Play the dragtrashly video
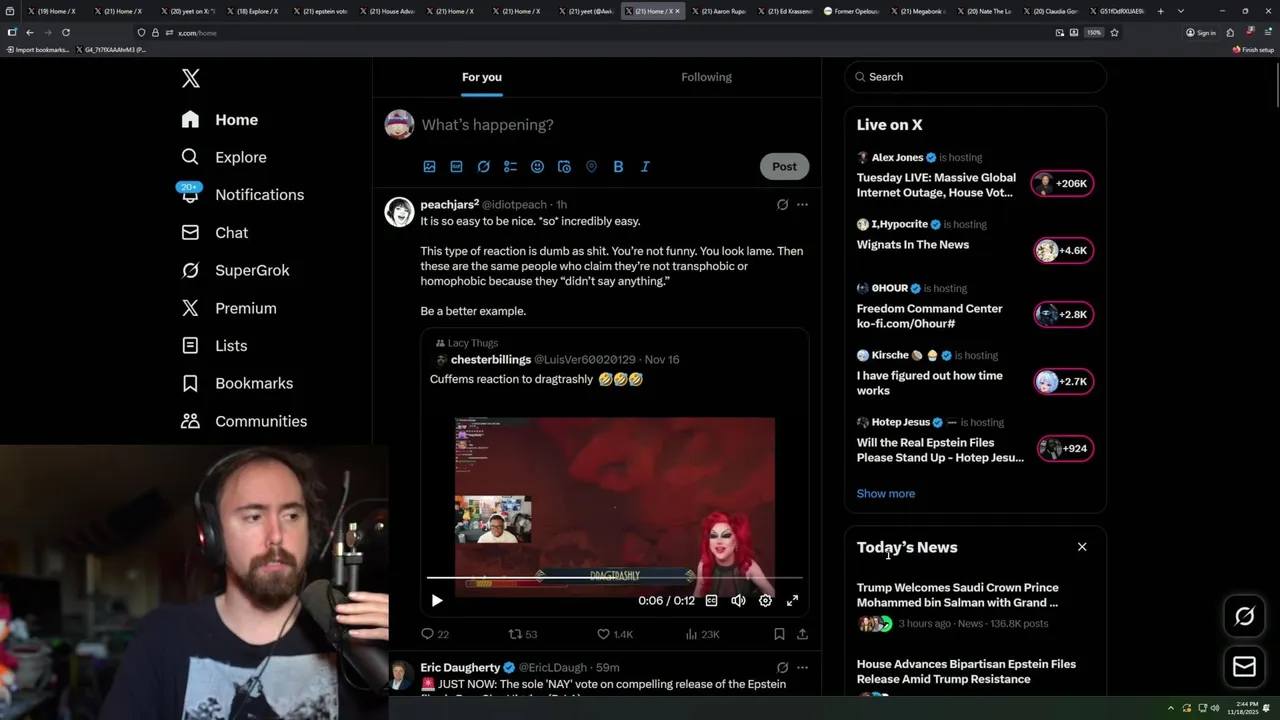 [x=437, y=600]
